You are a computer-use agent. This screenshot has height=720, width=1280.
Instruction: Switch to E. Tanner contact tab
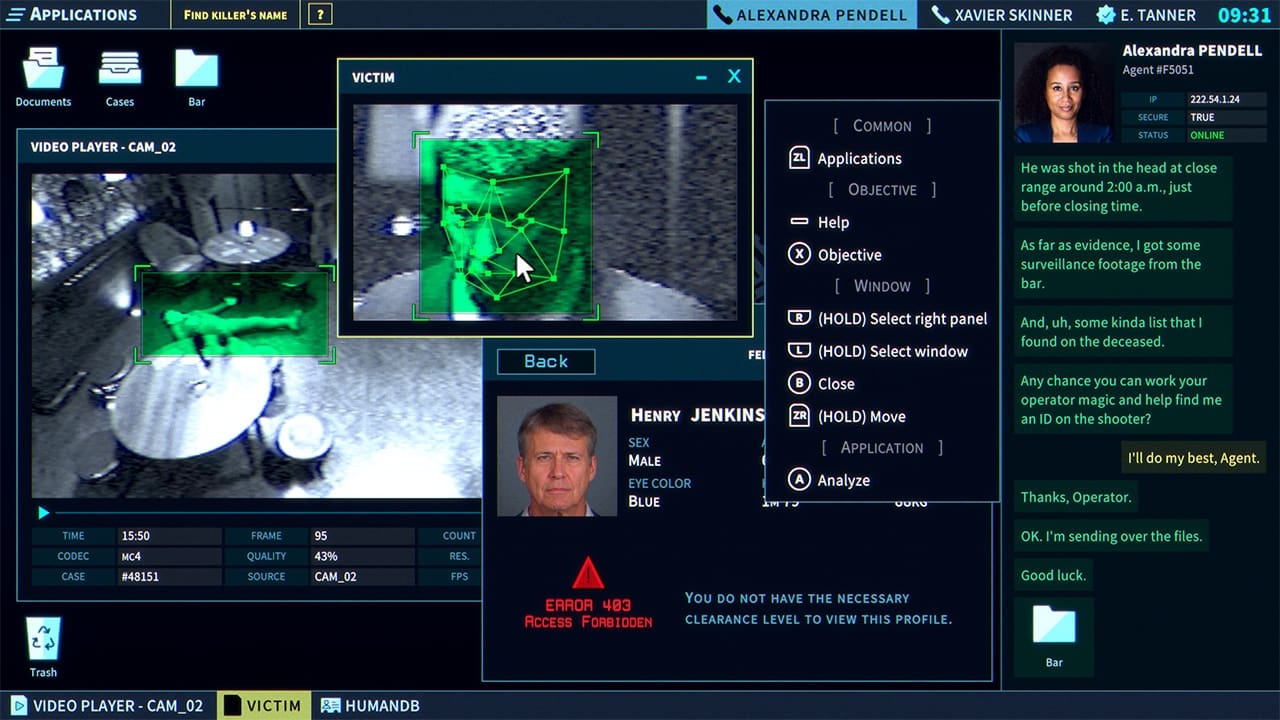click(1145, 15)
